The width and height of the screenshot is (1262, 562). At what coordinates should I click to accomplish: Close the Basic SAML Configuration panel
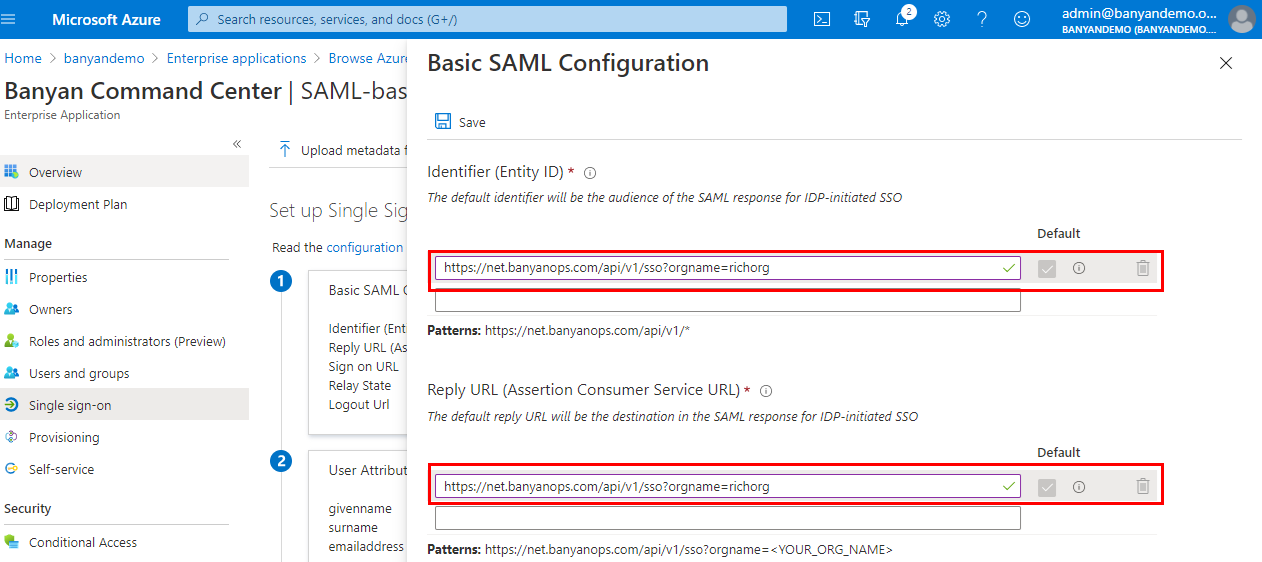click(x=1226, y=63)
